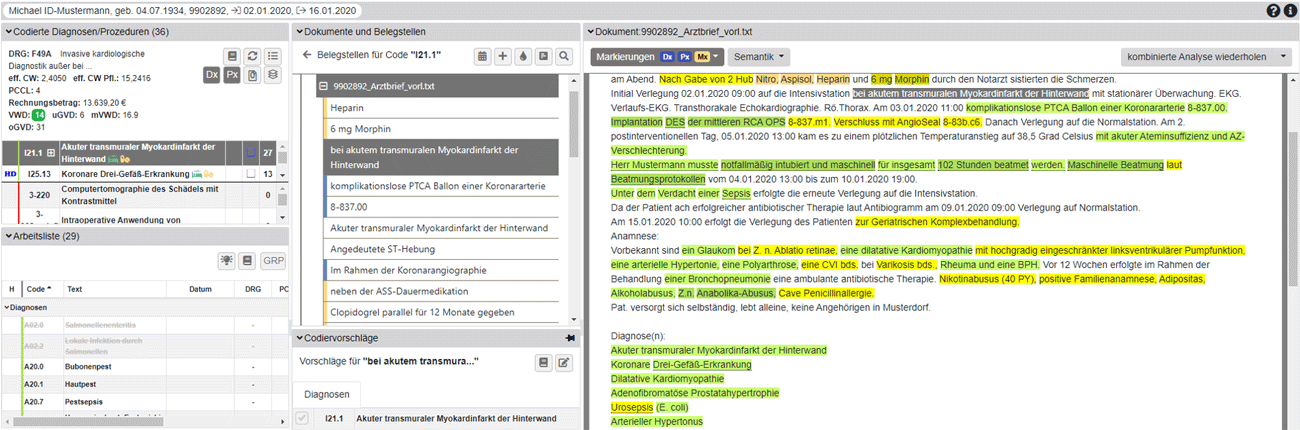Toggle the checkbox in the I21.1 row
The image size is (1300, 430).
pyautogui.click(x=251, y=153)
